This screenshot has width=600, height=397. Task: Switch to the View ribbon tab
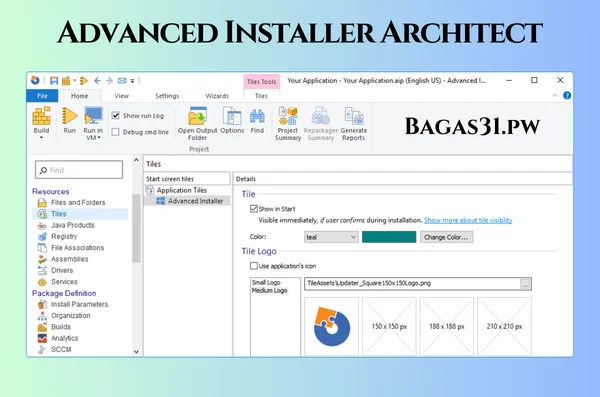pyautogui.click(x=121, y=96)
